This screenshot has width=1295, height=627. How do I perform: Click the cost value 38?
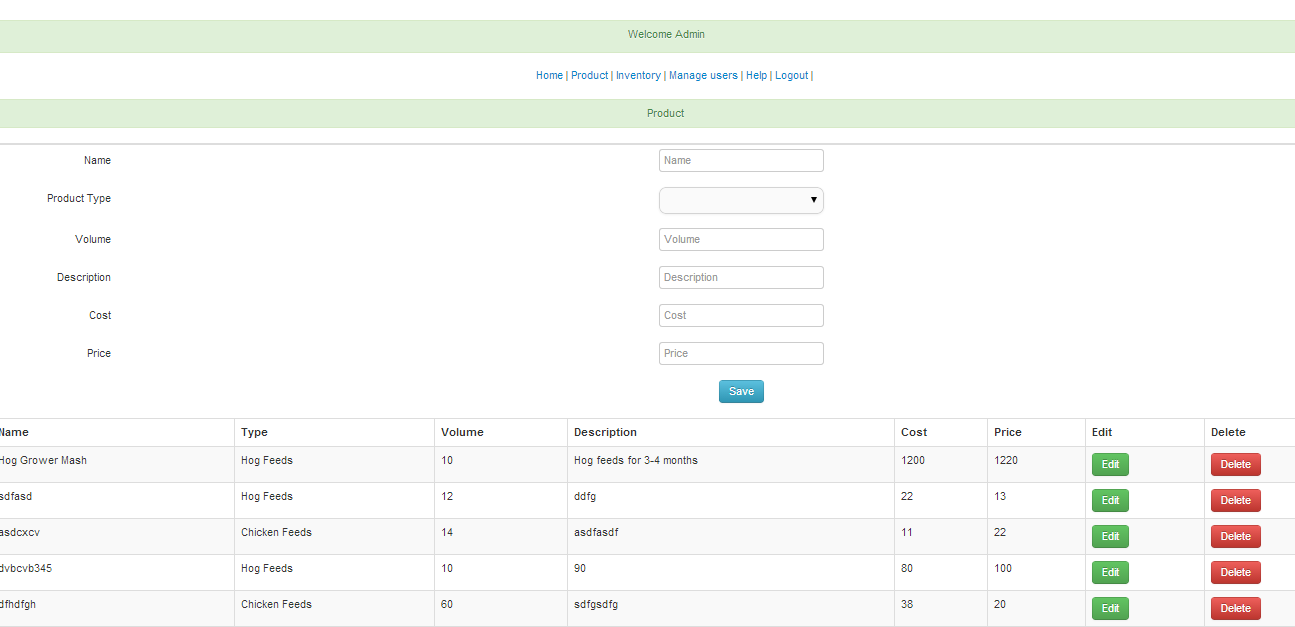pos(907,604)
